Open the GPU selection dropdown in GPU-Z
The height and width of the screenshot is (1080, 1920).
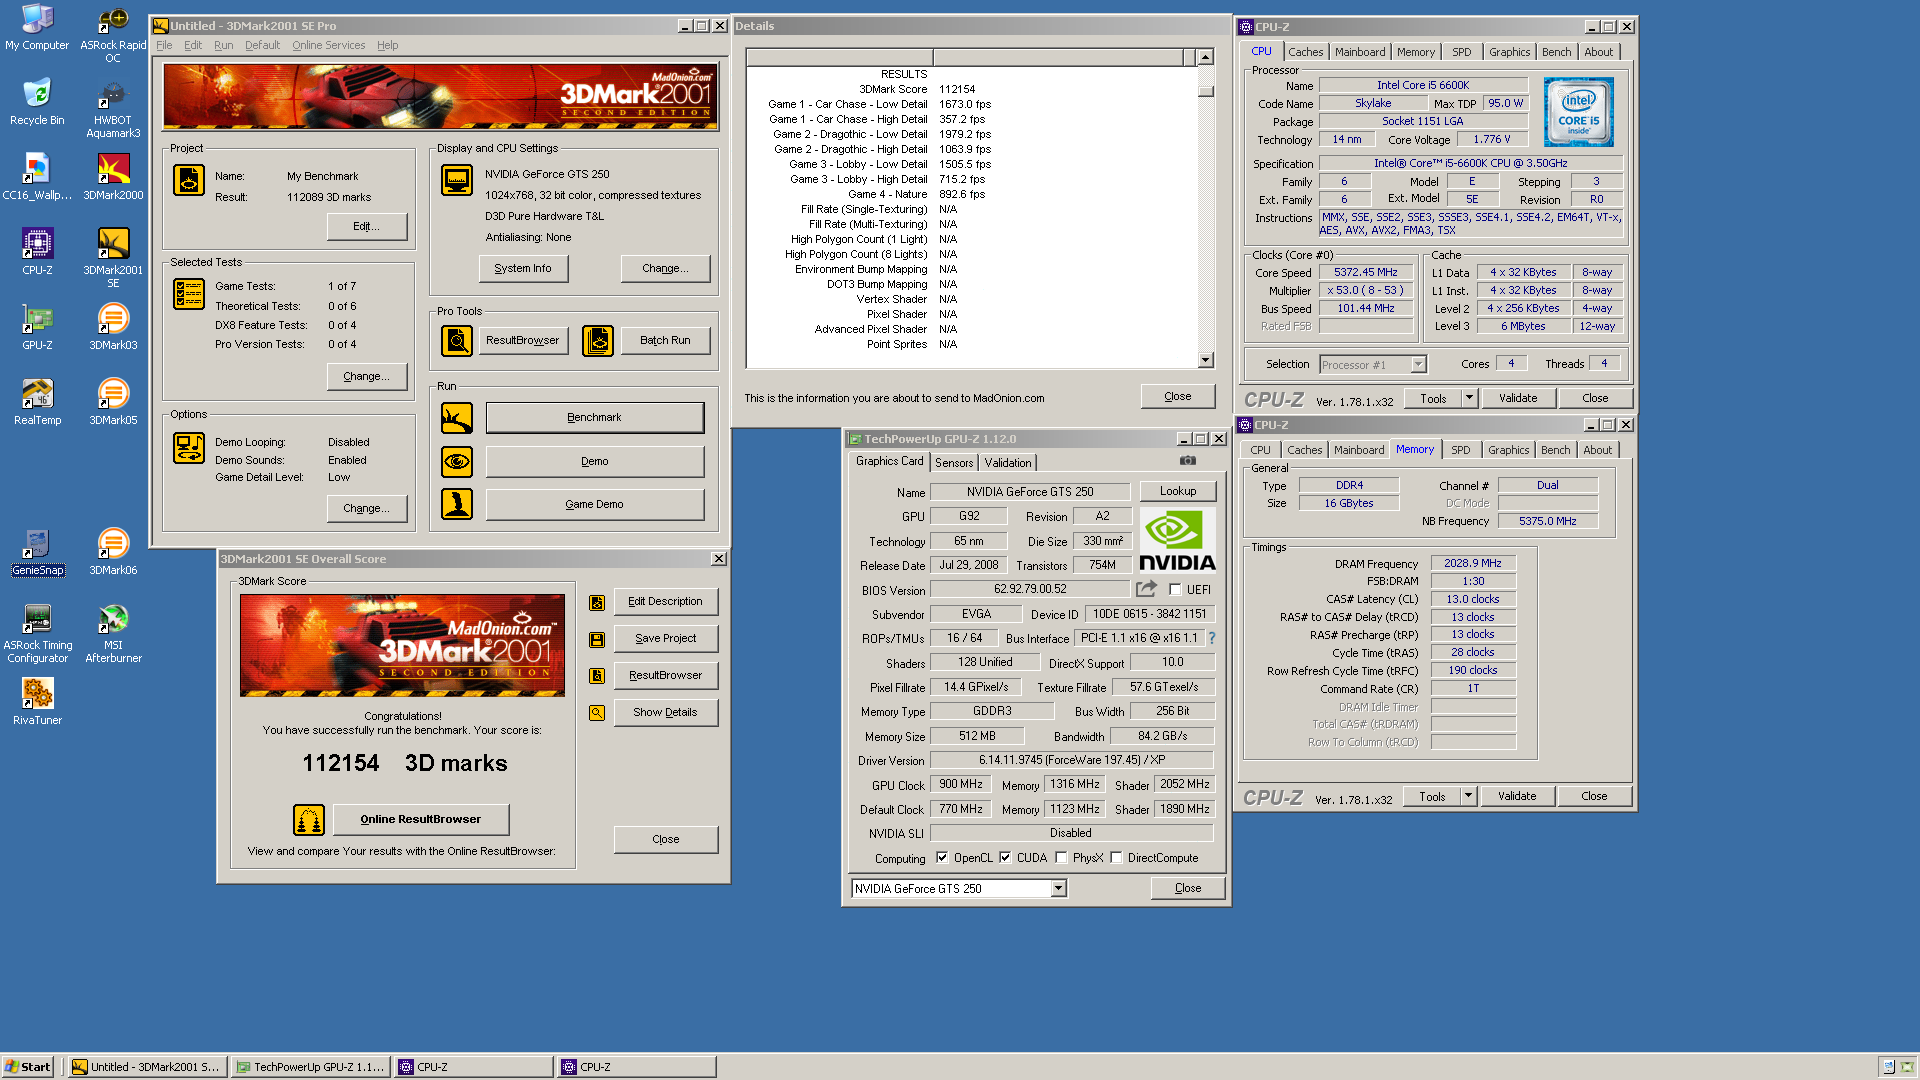click(x=1058, y=889)
